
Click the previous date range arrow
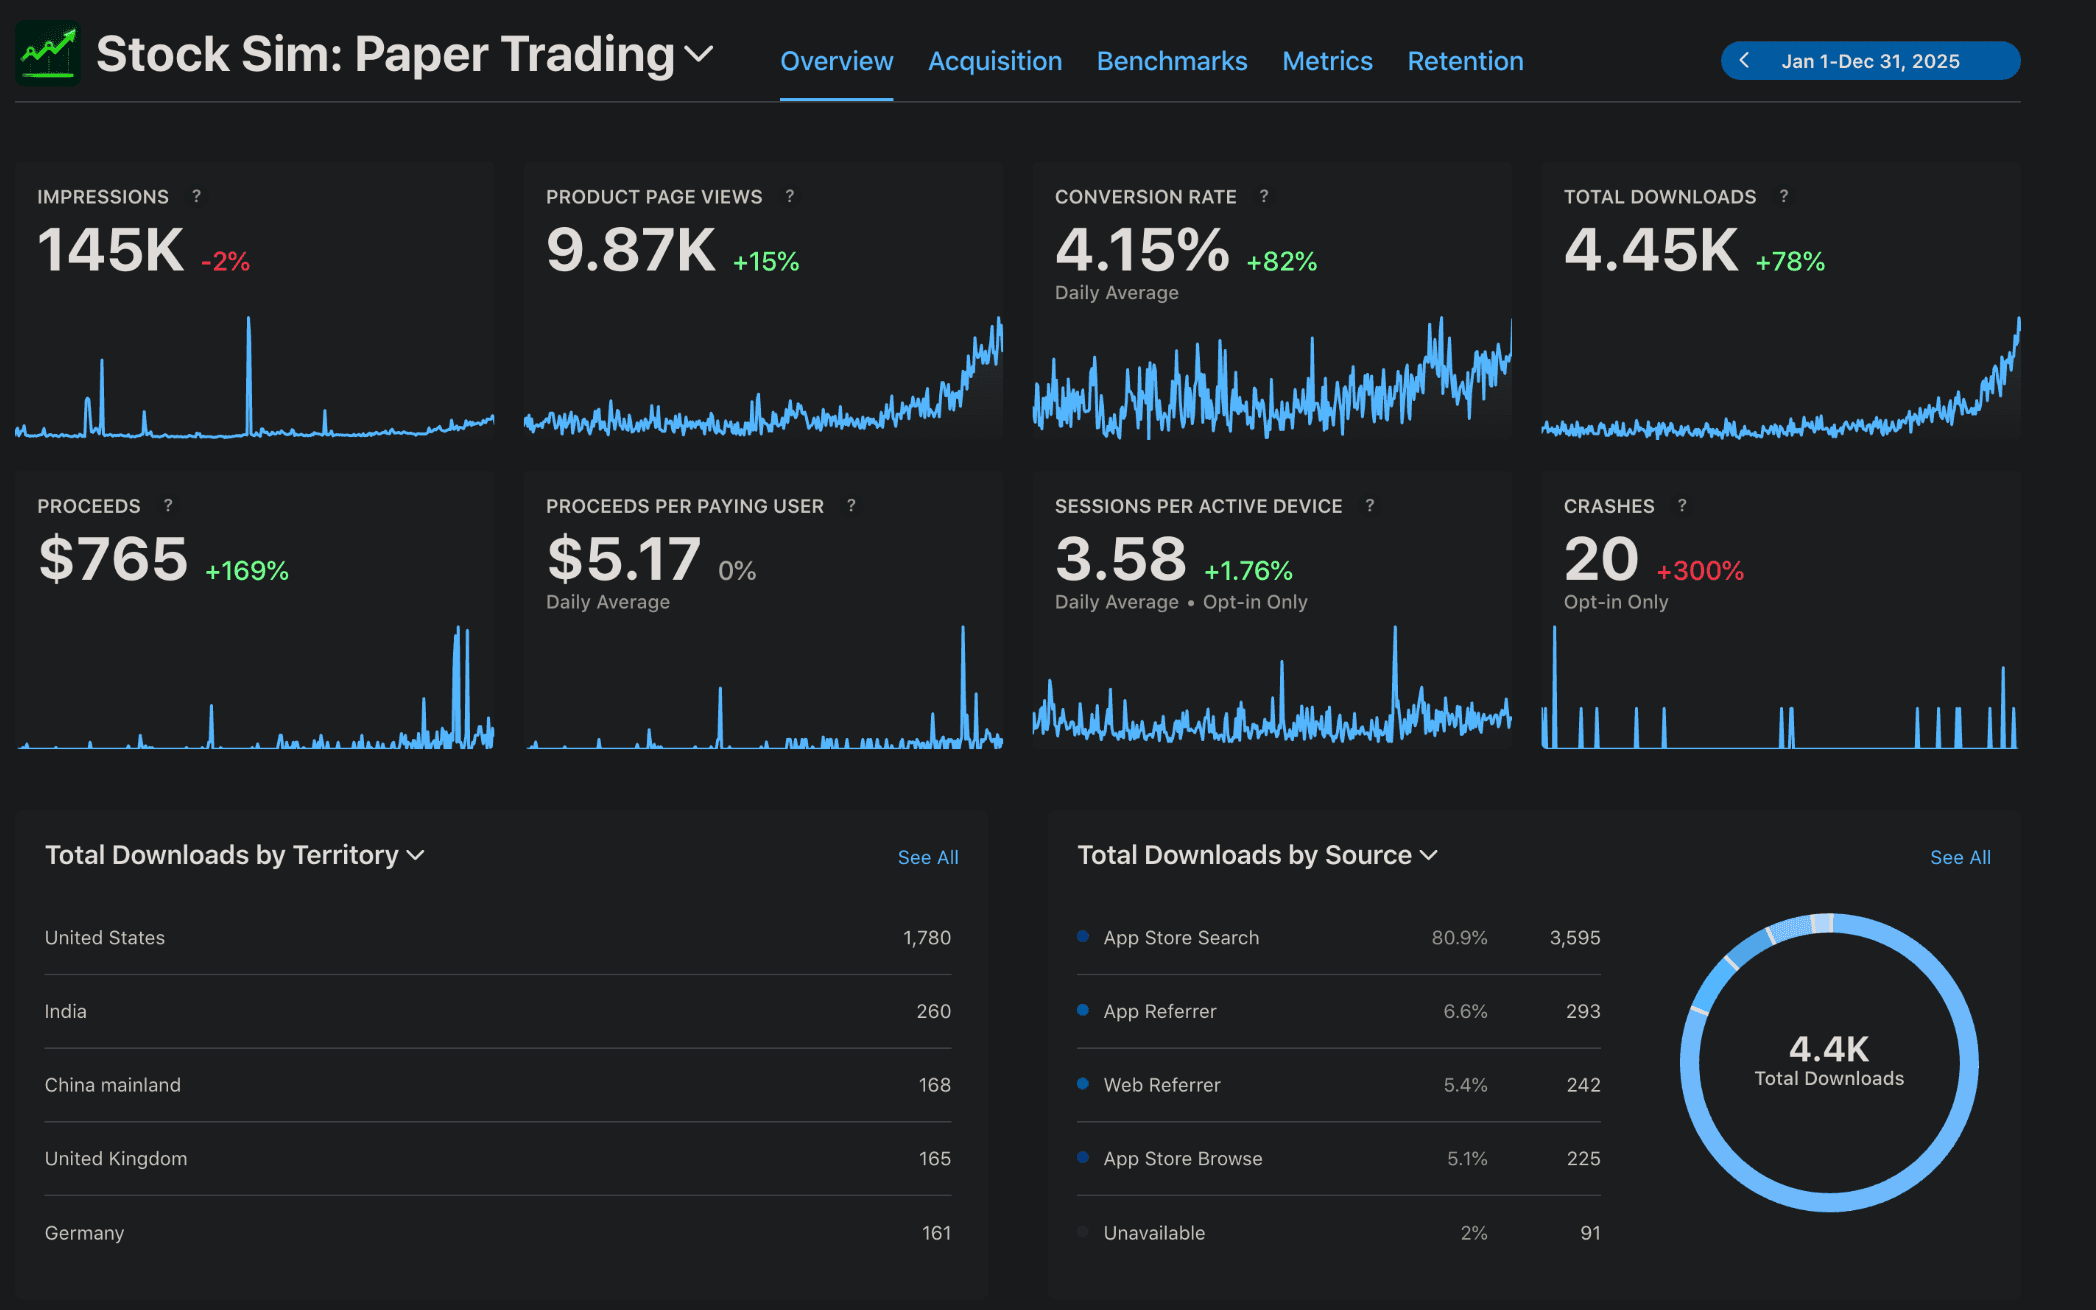coord(1744,61)
